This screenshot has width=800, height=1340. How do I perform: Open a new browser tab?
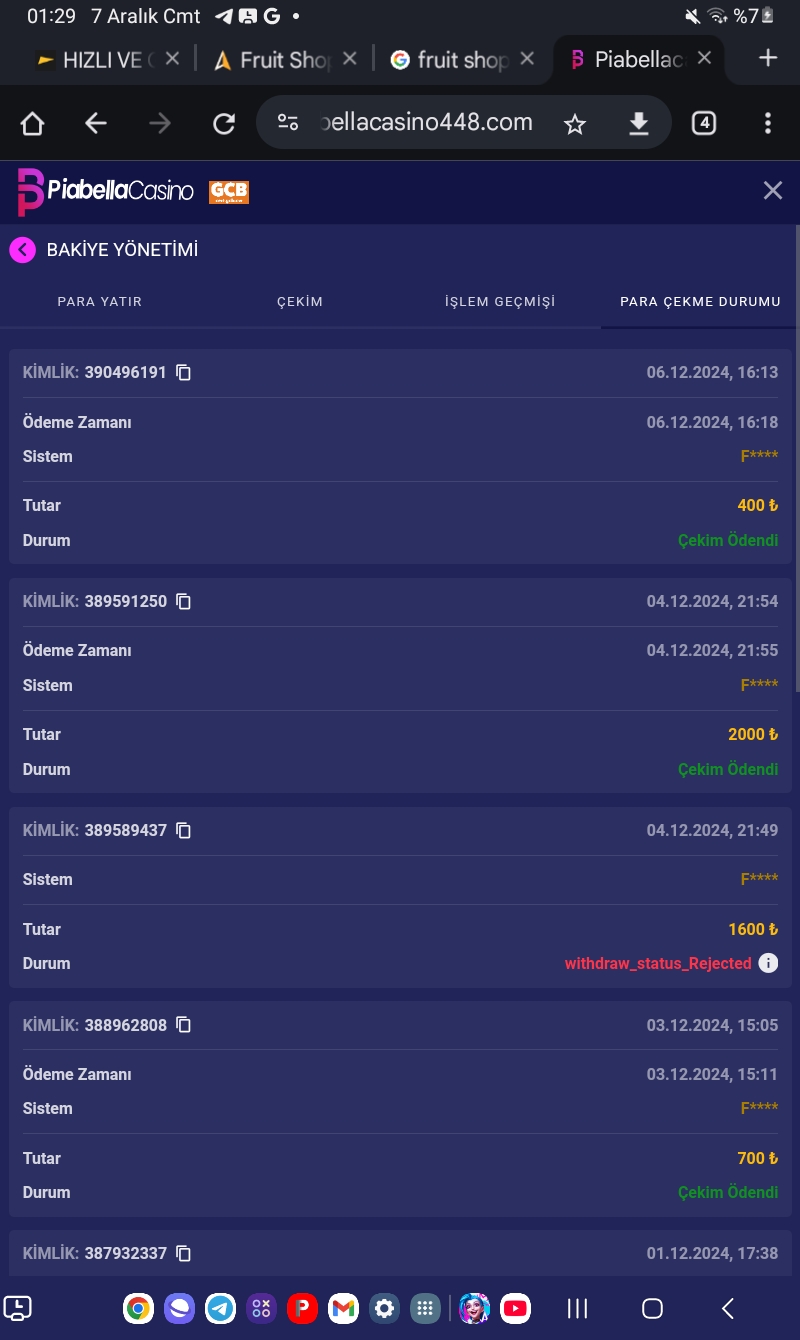[x=767, y=58]
